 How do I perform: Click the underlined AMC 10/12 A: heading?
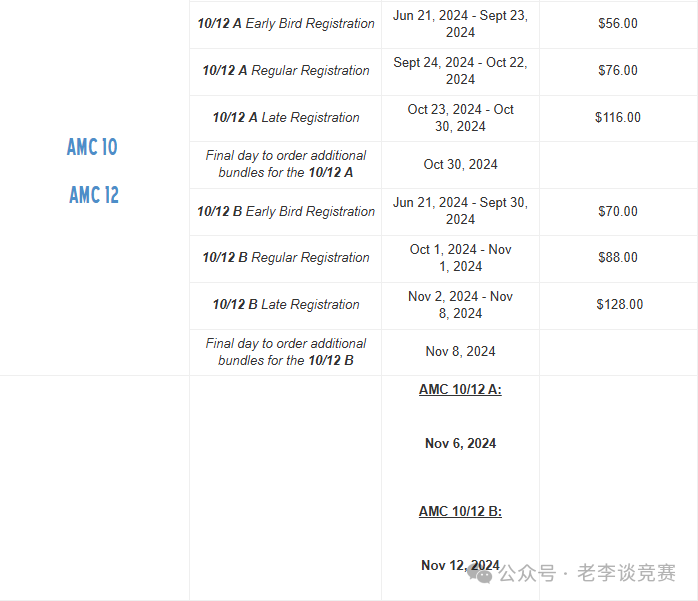460,390
